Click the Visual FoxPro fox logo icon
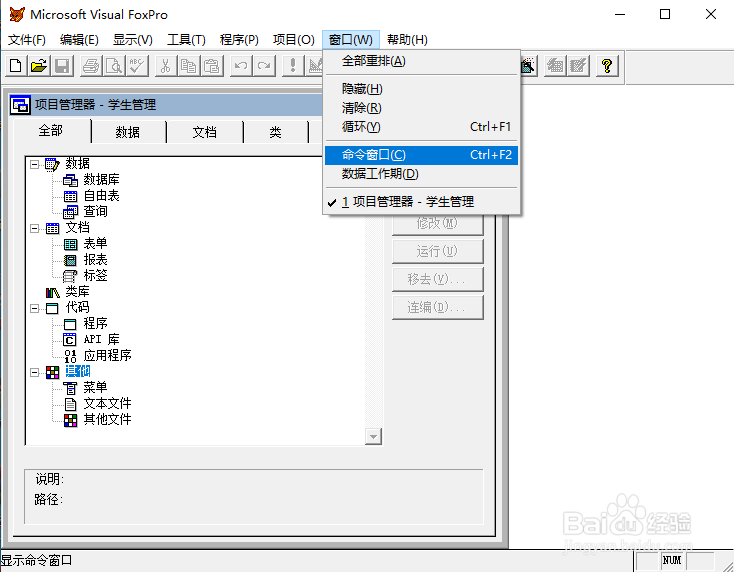 pyautogui.click(x=17, y=14)
